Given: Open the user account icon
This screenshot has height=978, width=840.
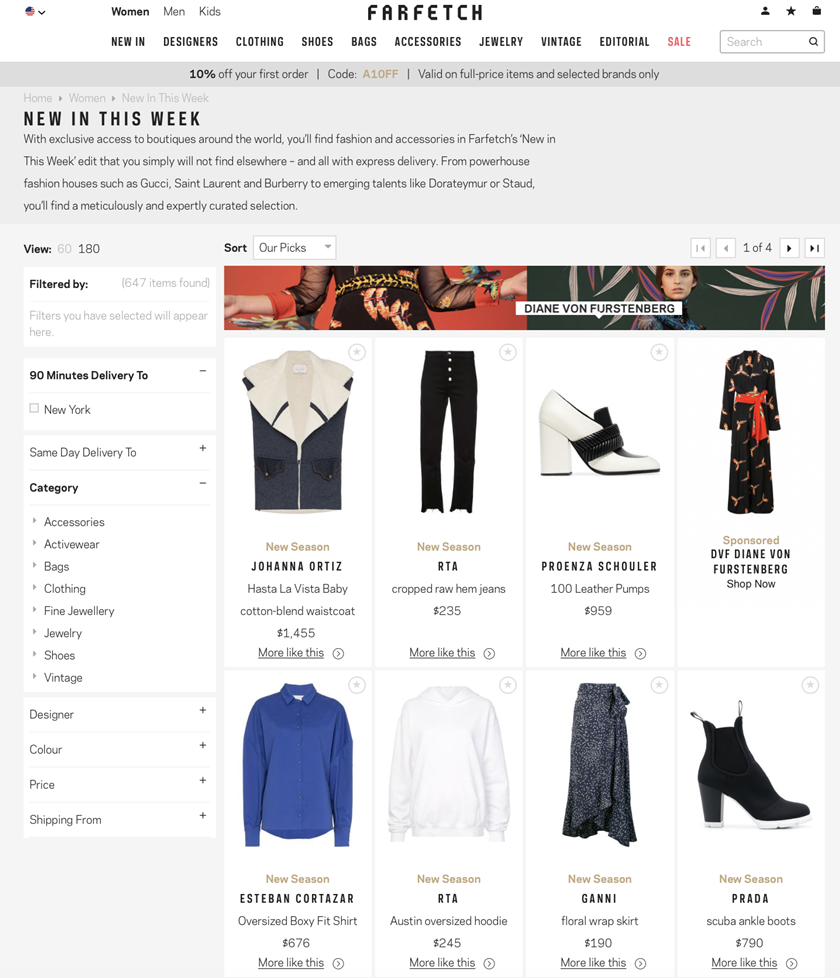Looking at the screenshot, I should (765, 11).
